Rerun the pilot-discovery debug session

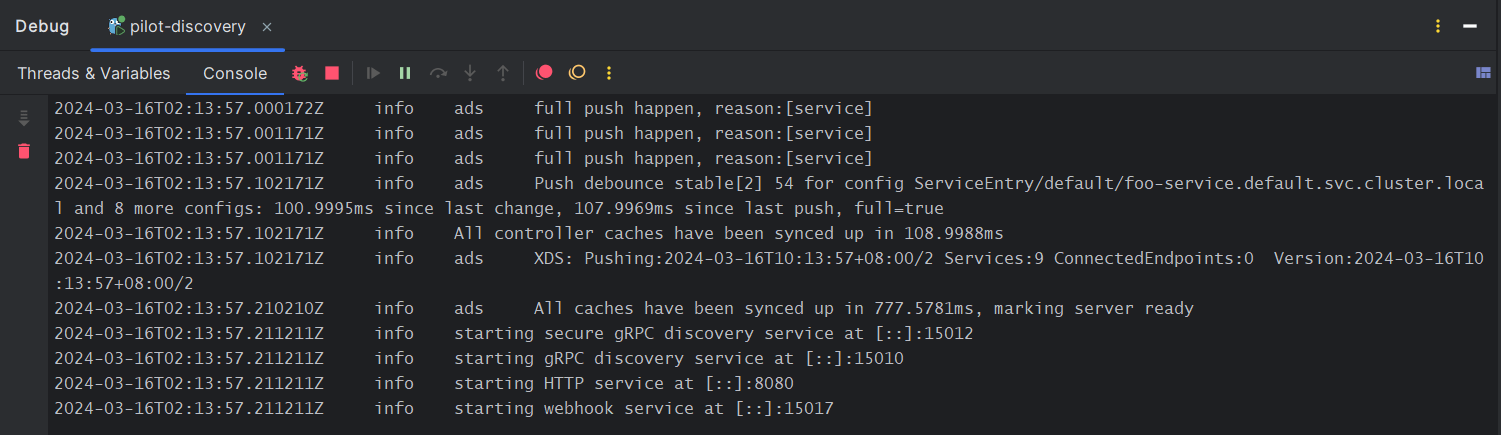coord(300,73)
